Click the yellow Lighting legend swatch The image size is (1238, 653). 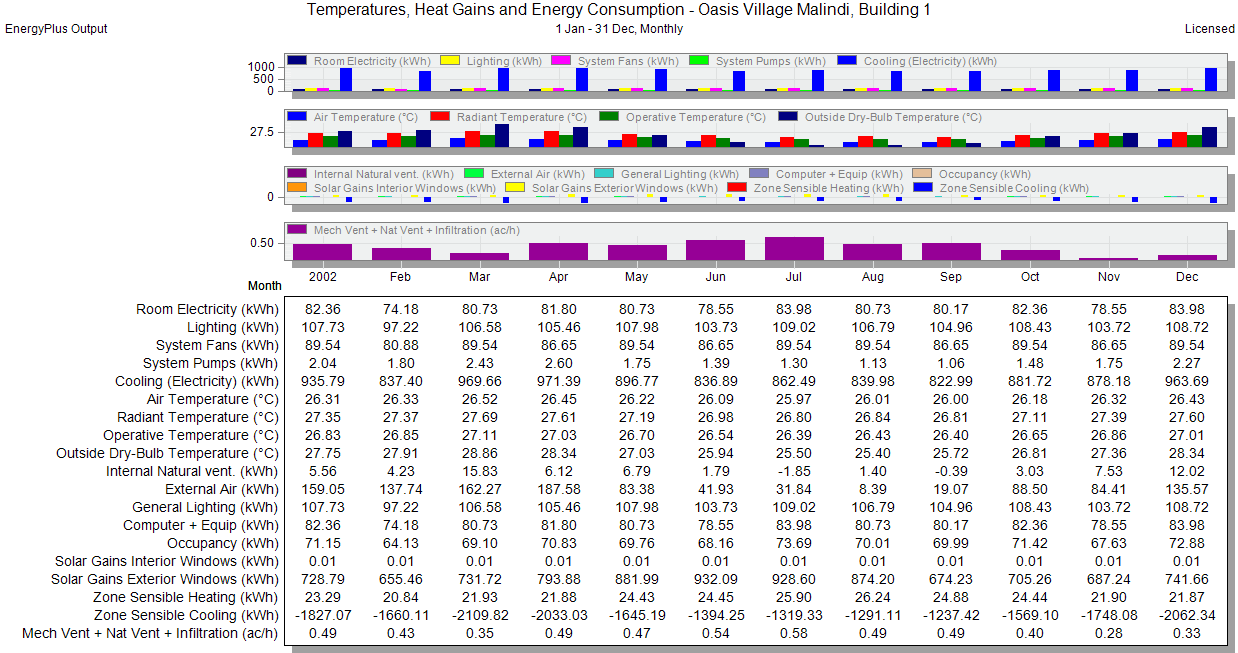pos(449,61)
